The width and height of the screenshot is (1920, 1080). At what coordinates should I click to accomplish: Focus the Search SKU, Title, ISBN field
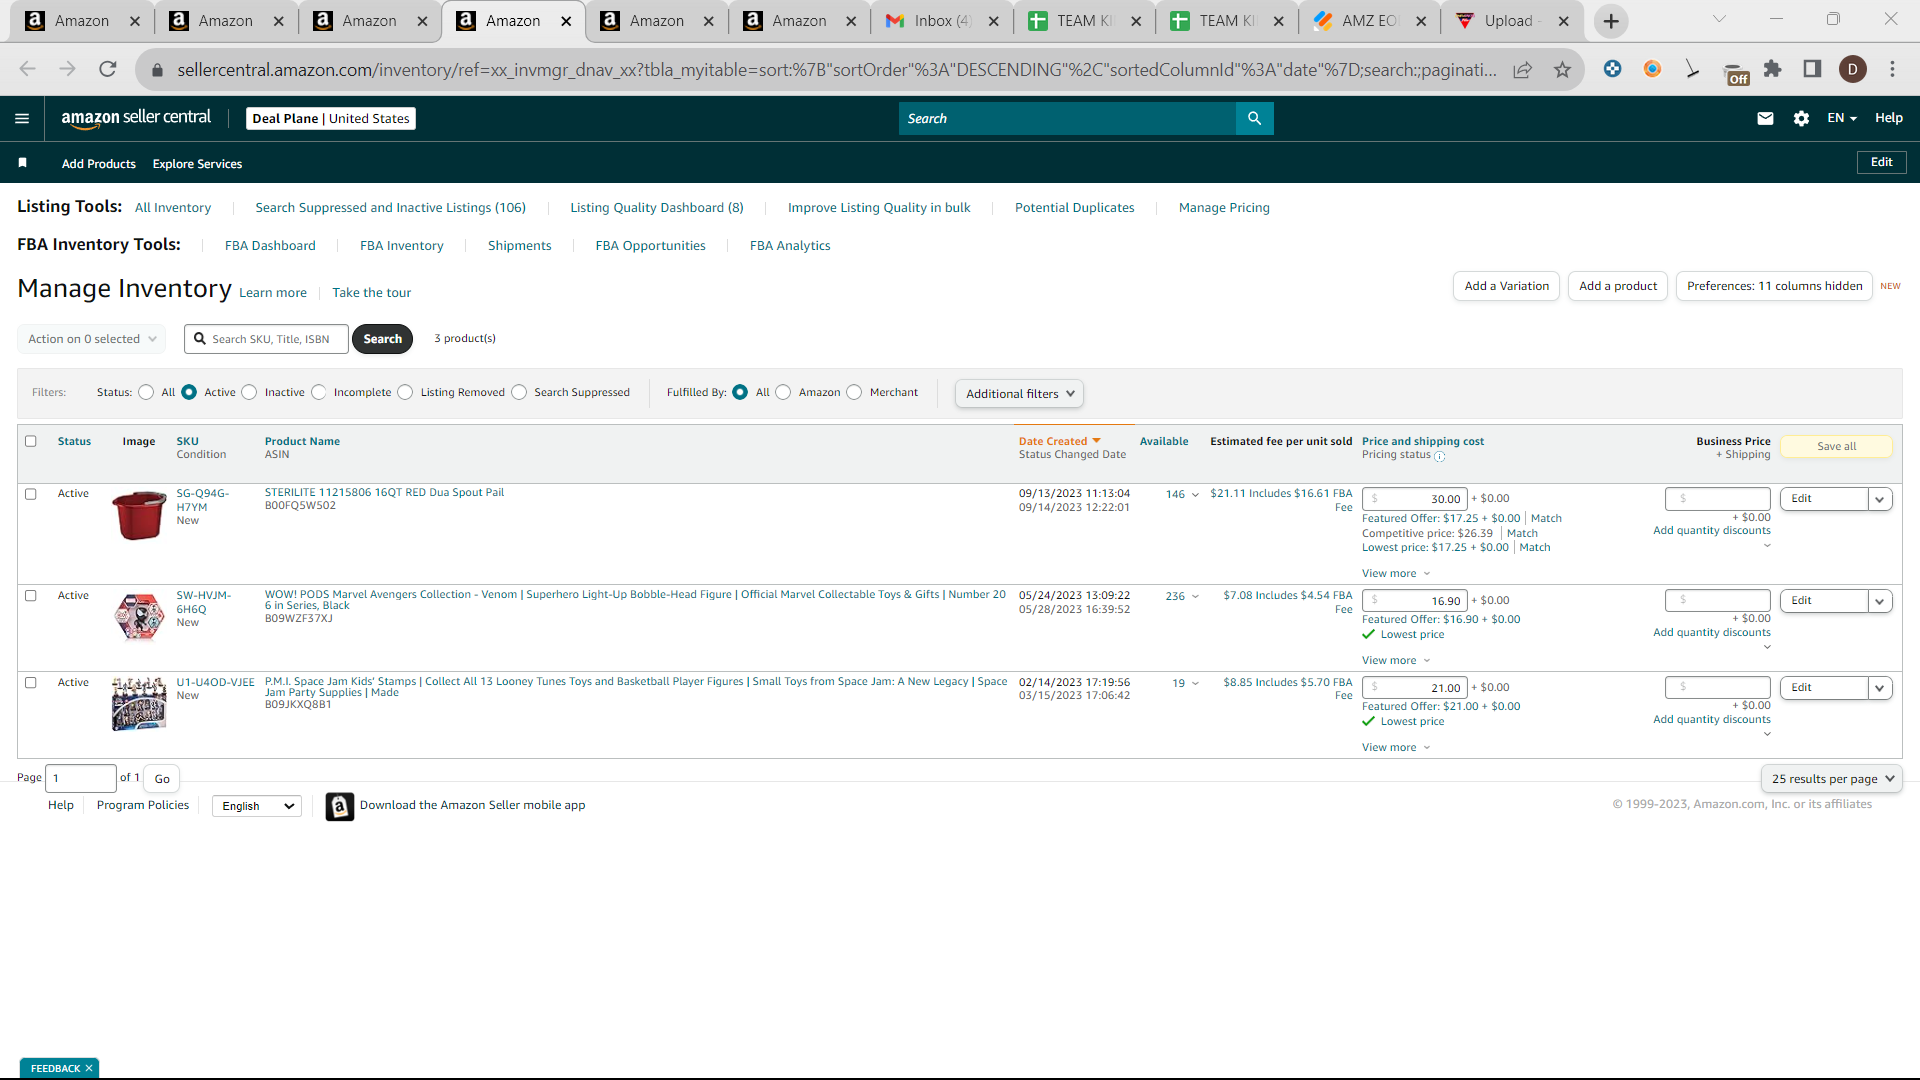point(266,339)
